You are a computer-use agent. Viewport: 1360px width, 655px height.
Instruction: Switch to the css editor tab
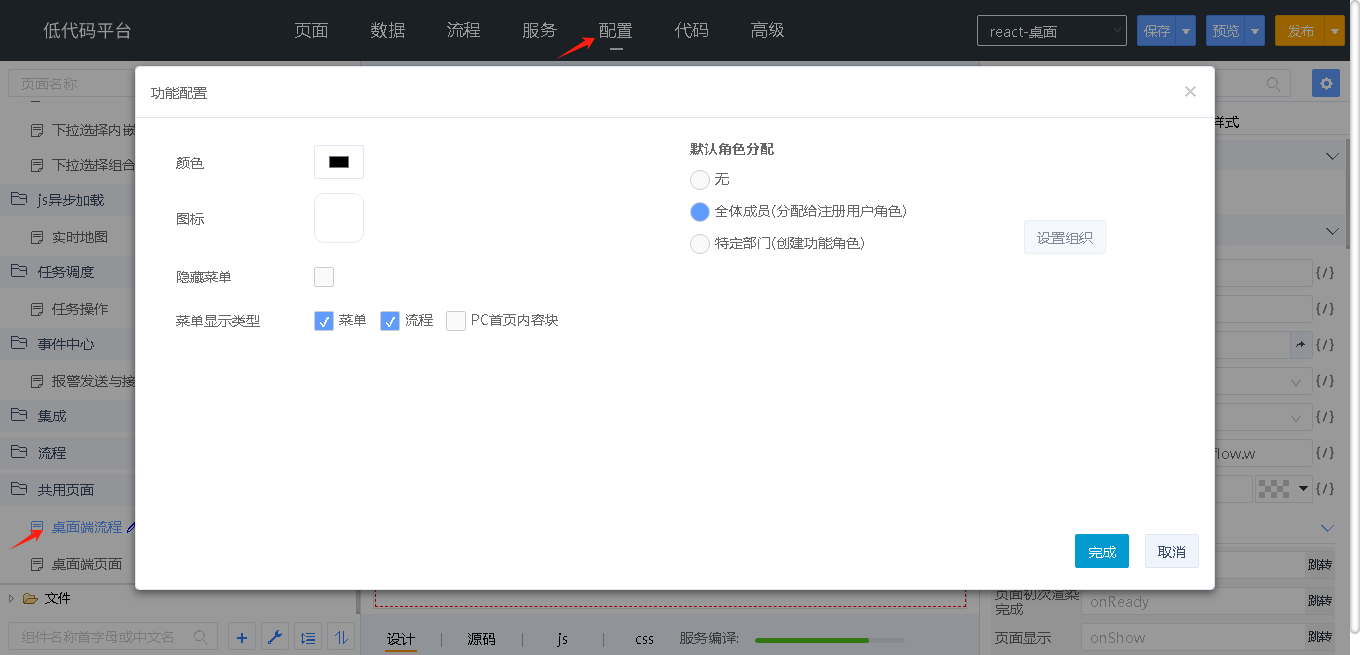pyautogui.click(x=644, y=639)
